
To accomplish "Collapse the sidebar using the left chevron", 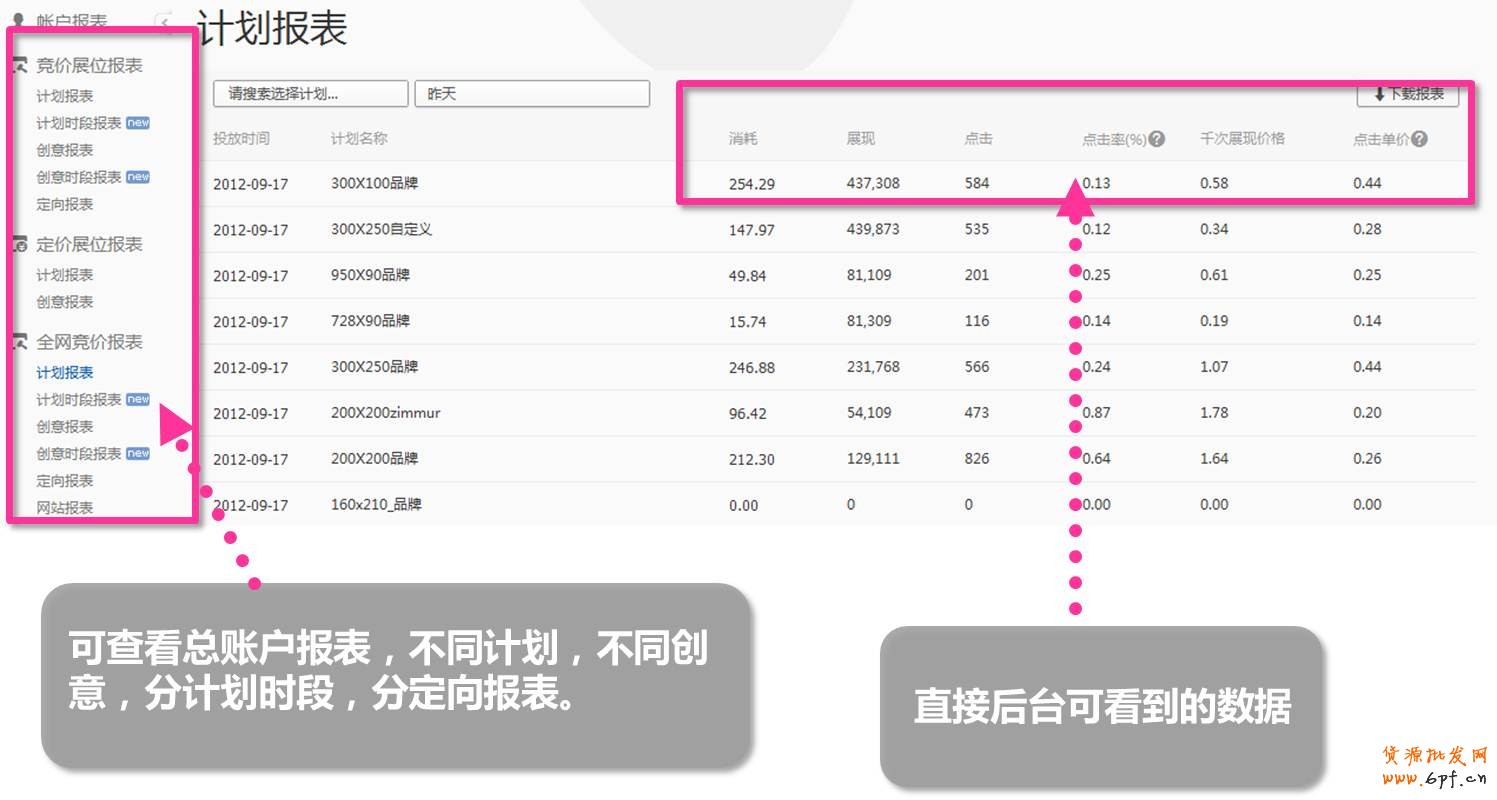I will pyautogui.click(x=163, y=18).
